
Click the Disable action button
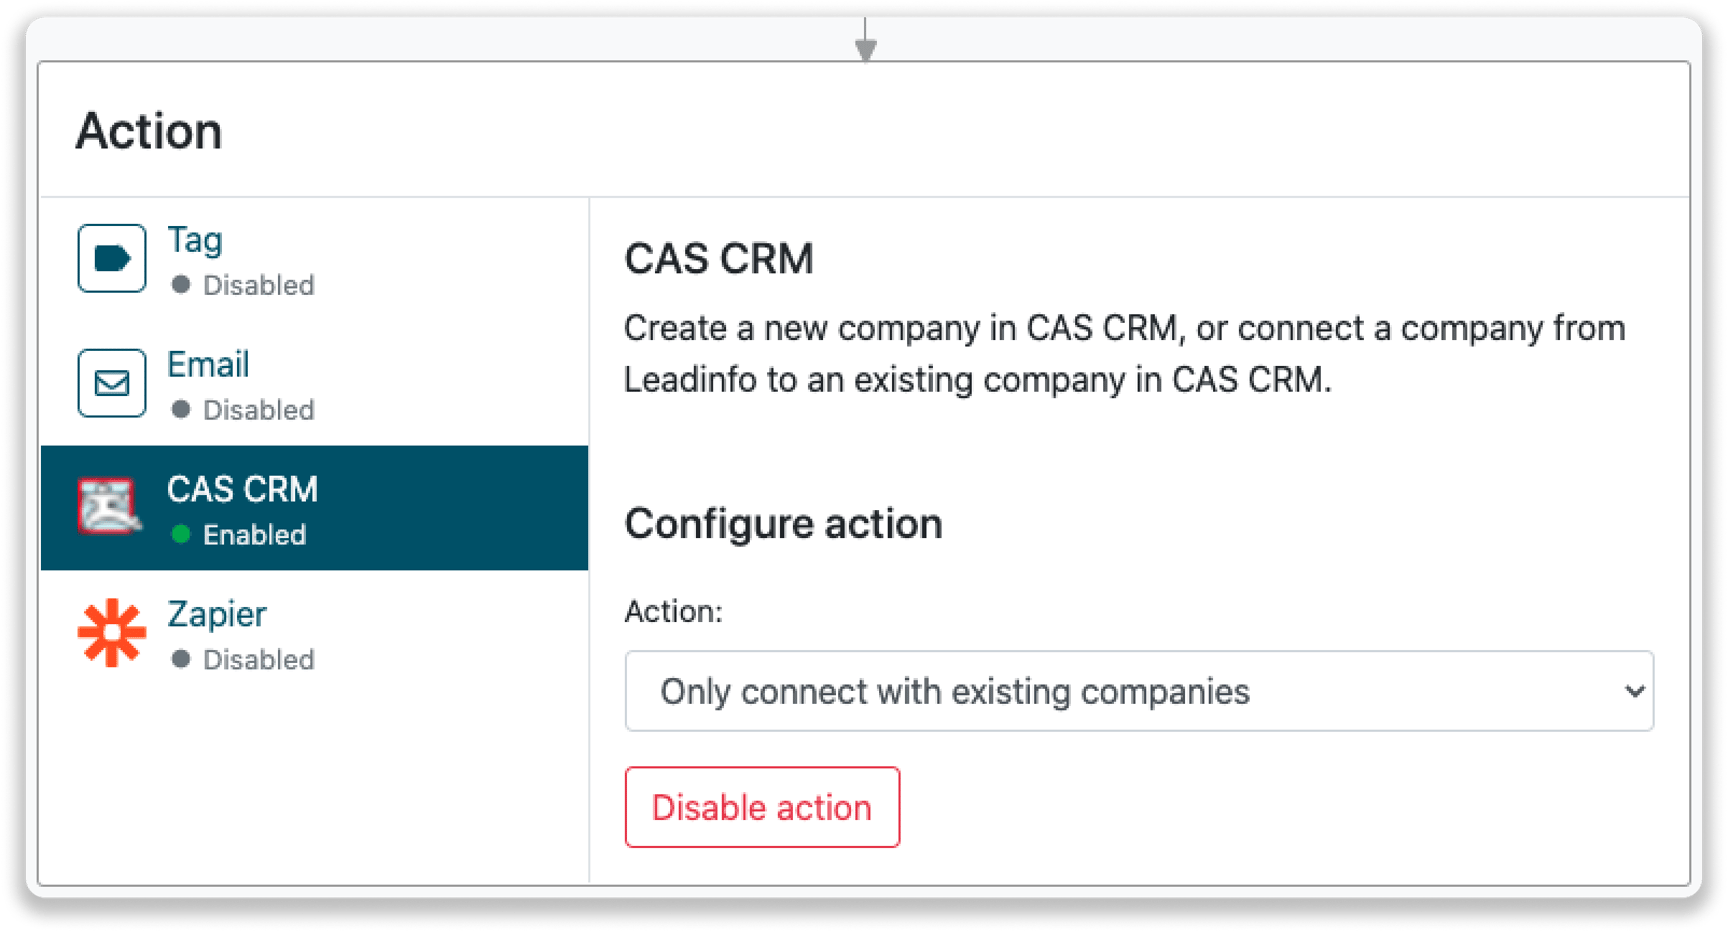761,807
